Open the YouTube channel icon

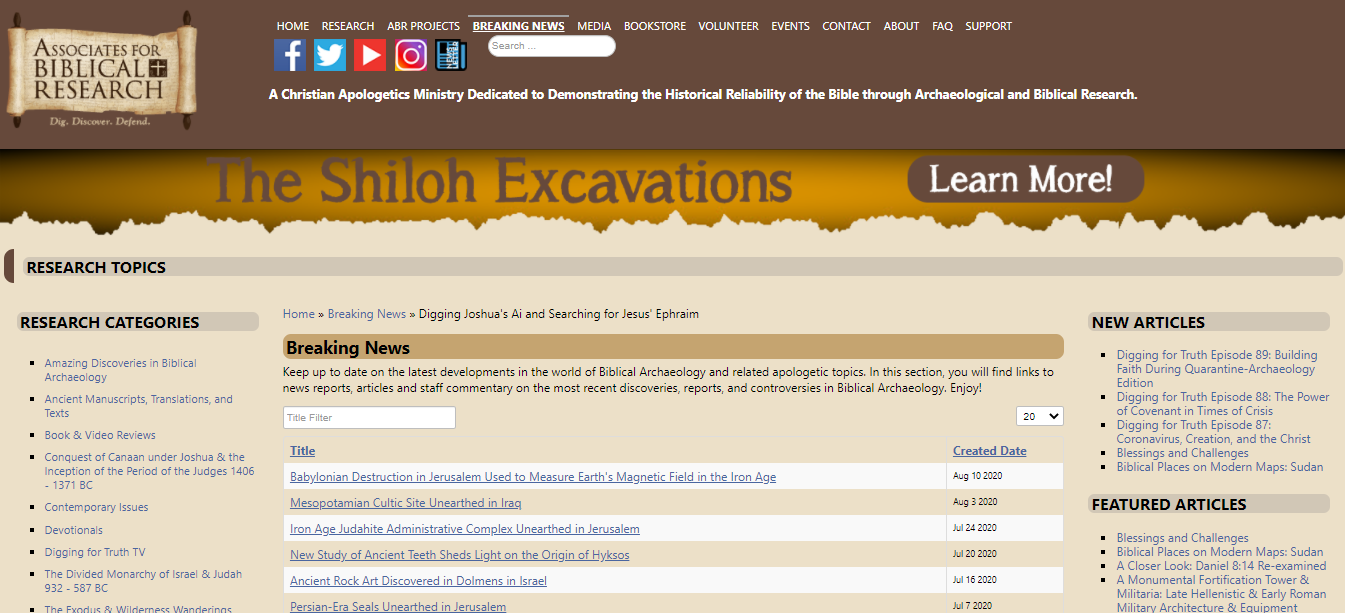click(370, 55)
